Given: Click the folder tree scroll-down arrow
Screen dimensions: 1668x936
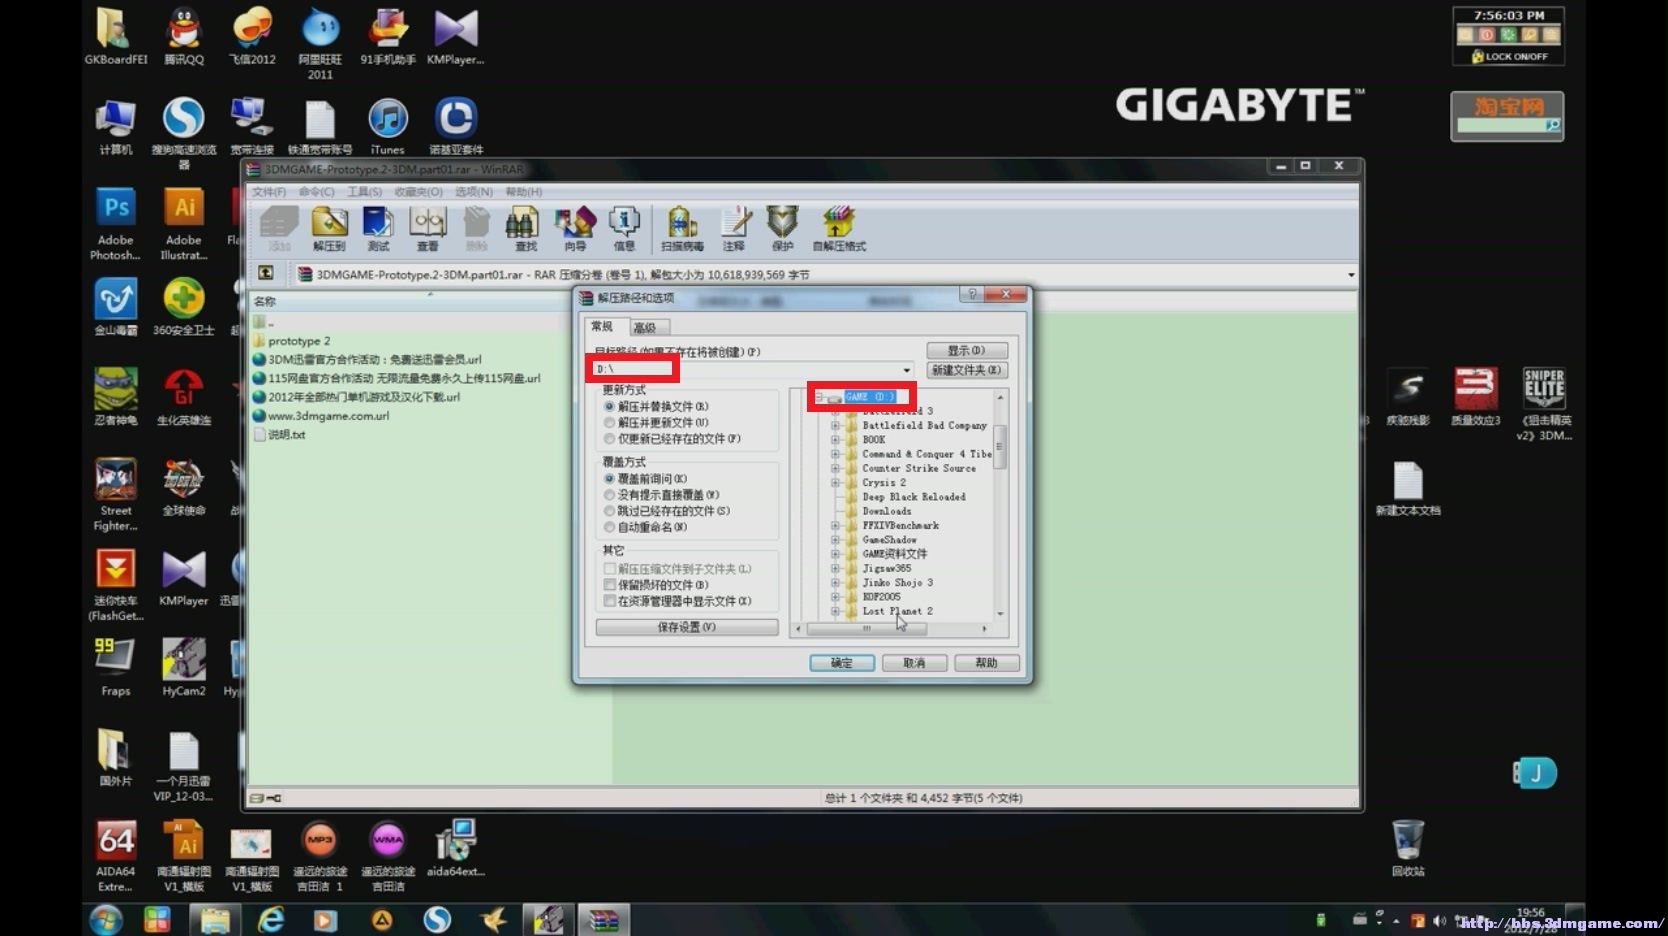Looking at the screenshot, I should 1000,613.
